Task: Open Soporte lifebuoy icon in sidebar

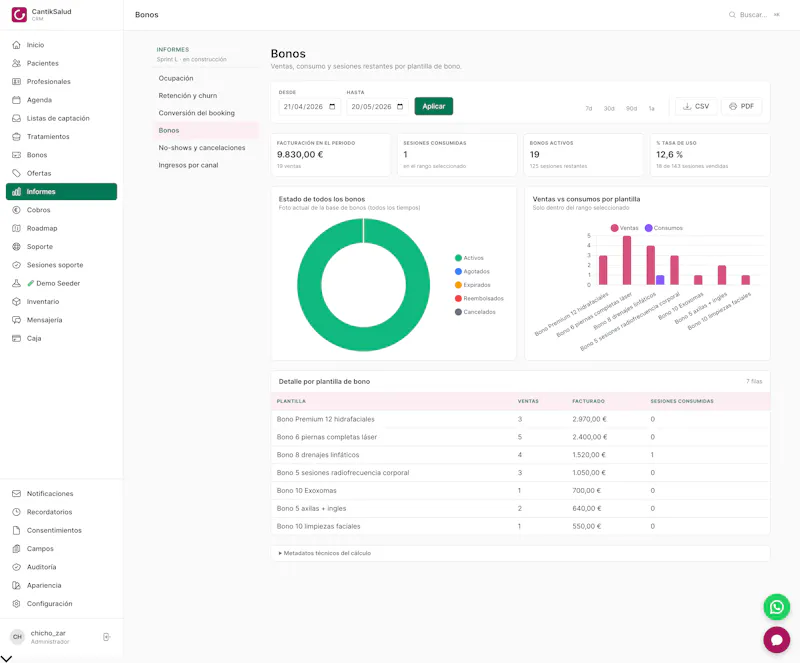Action: (x=16, y=247)
